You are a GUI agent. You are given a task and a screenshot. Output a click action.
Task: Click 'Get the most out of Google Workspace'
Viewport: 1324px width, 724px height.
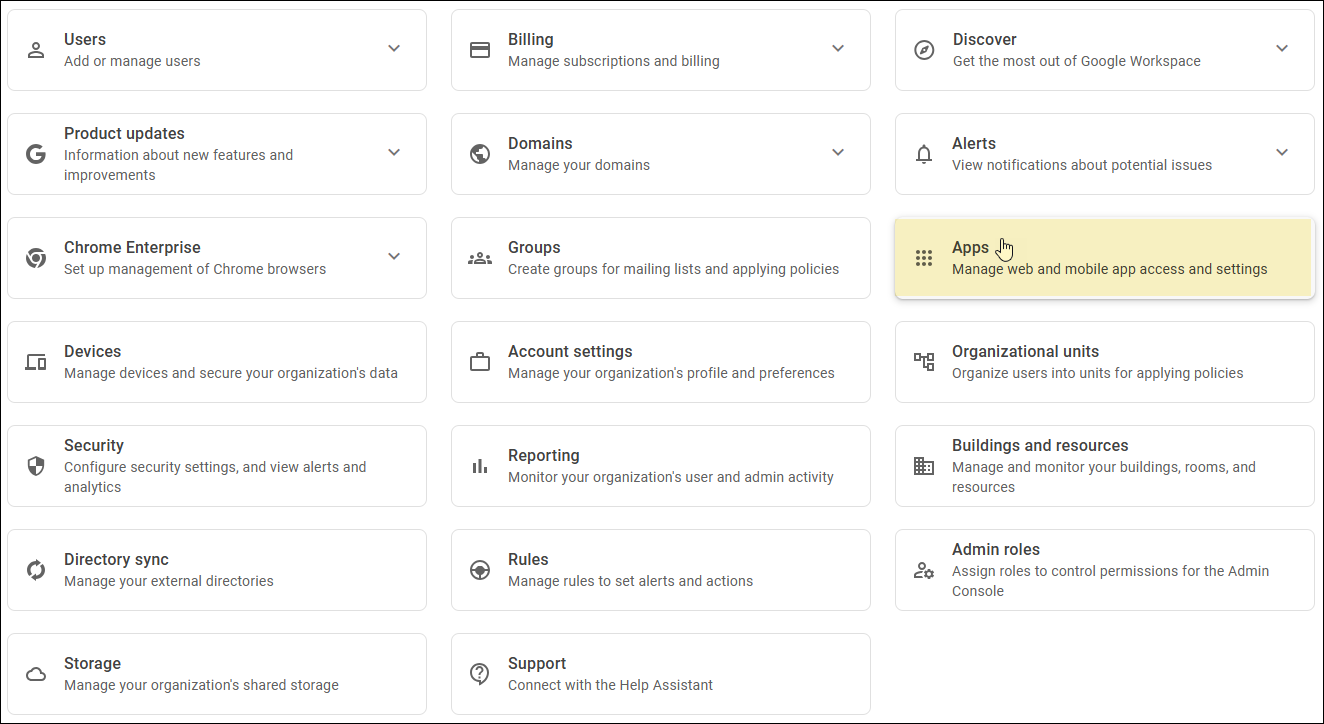[x=1076, y=61]
